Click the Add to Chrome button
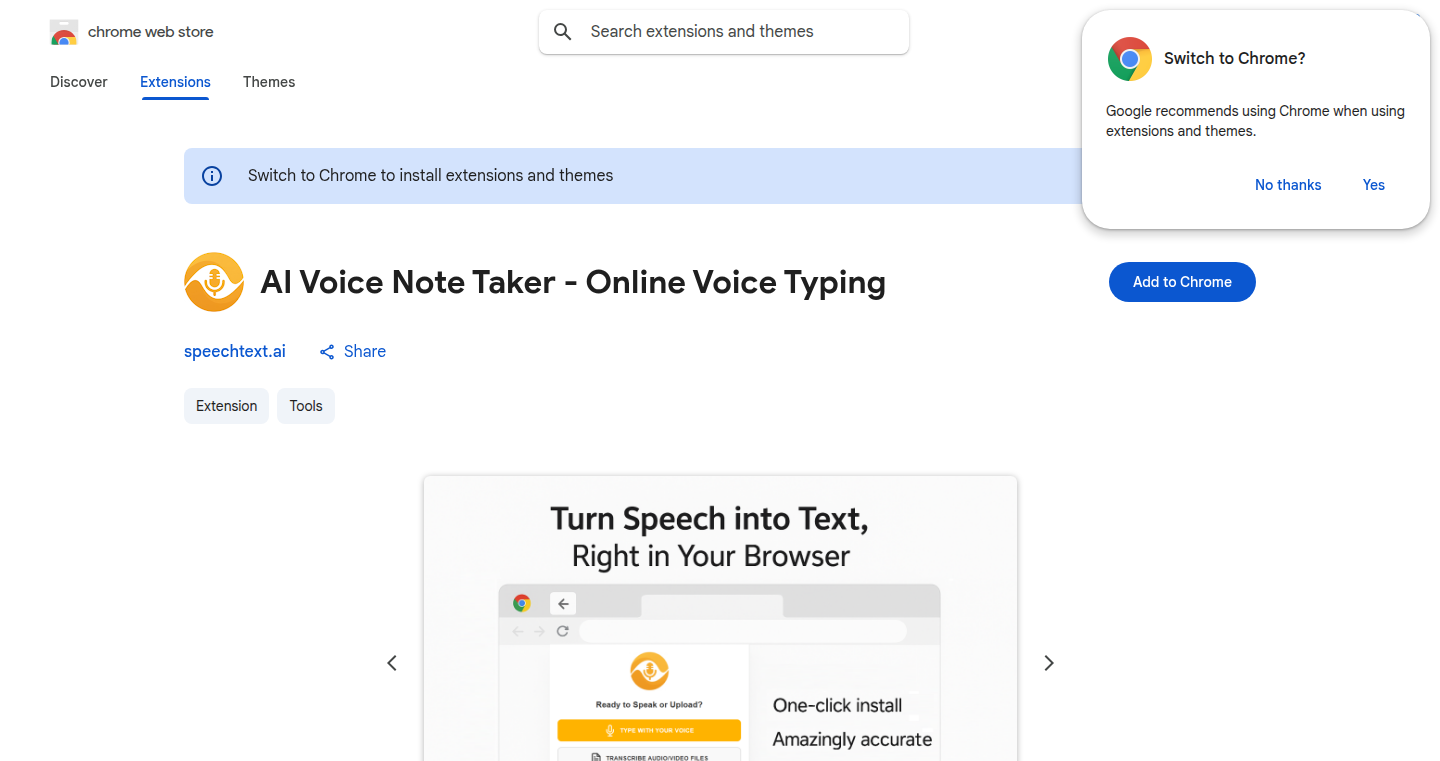This screenshot has width=1440, height=761. [x=1182, y=282]
